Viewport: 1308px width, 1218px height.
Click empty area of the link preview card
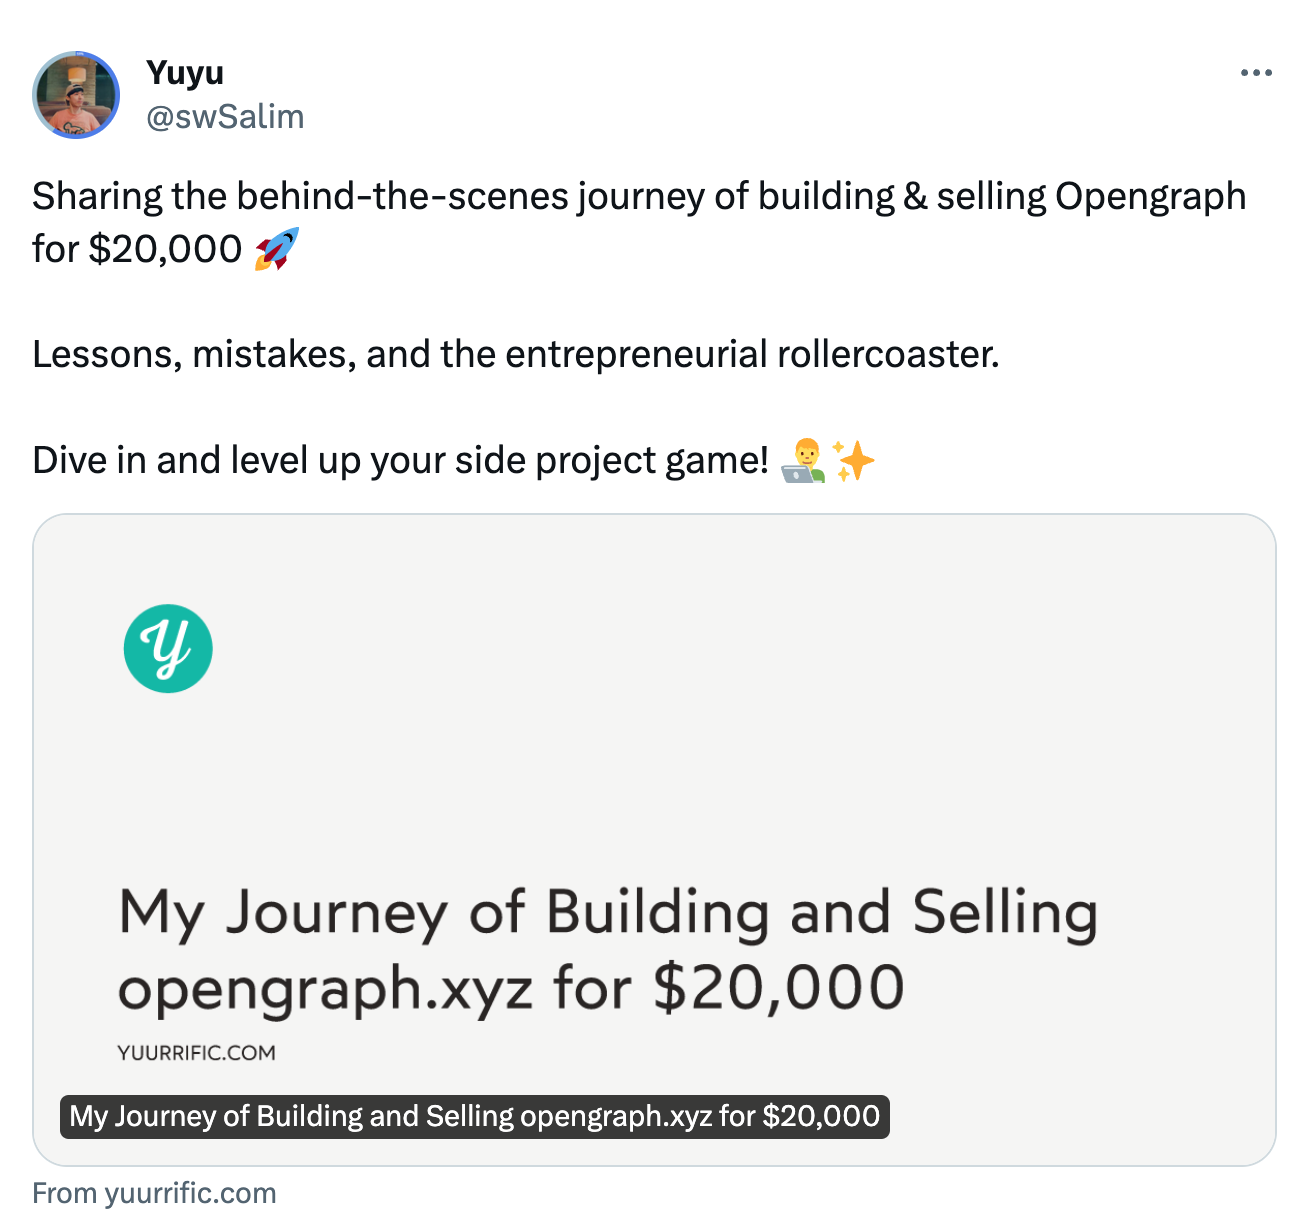tap(700, 700)
